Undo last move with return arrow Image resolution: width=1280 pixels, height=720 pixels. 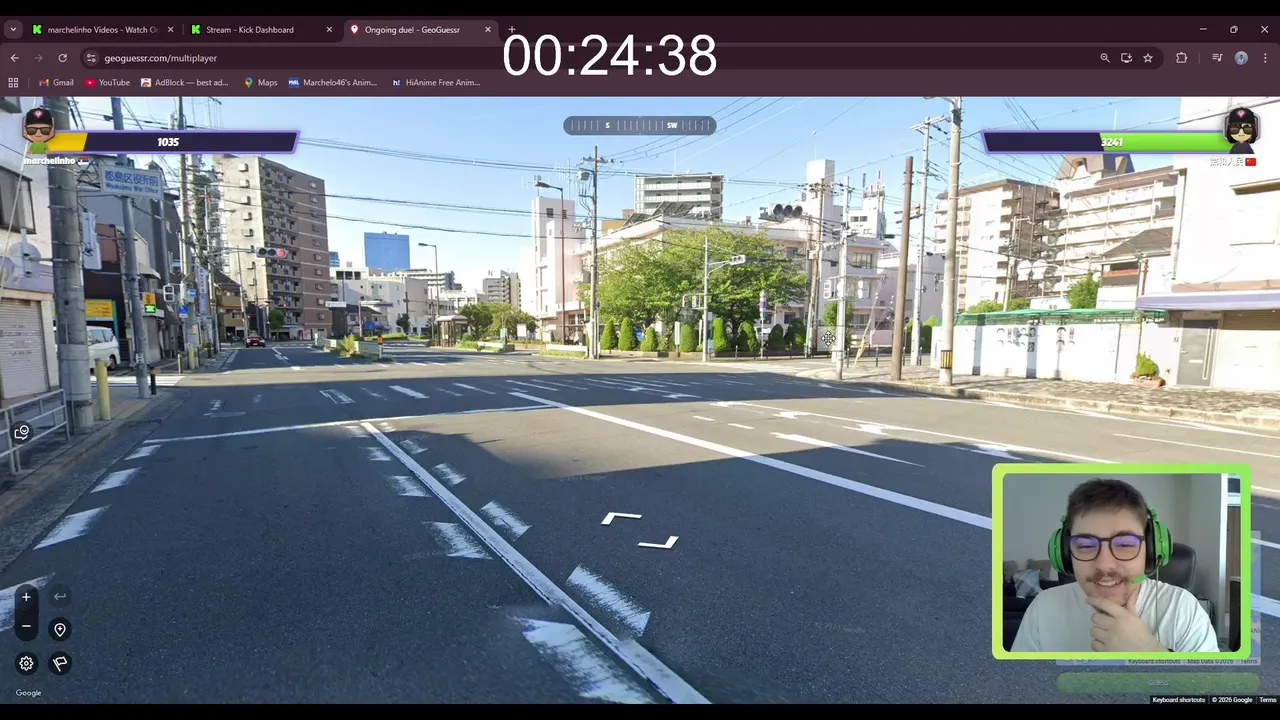[60, 597]
